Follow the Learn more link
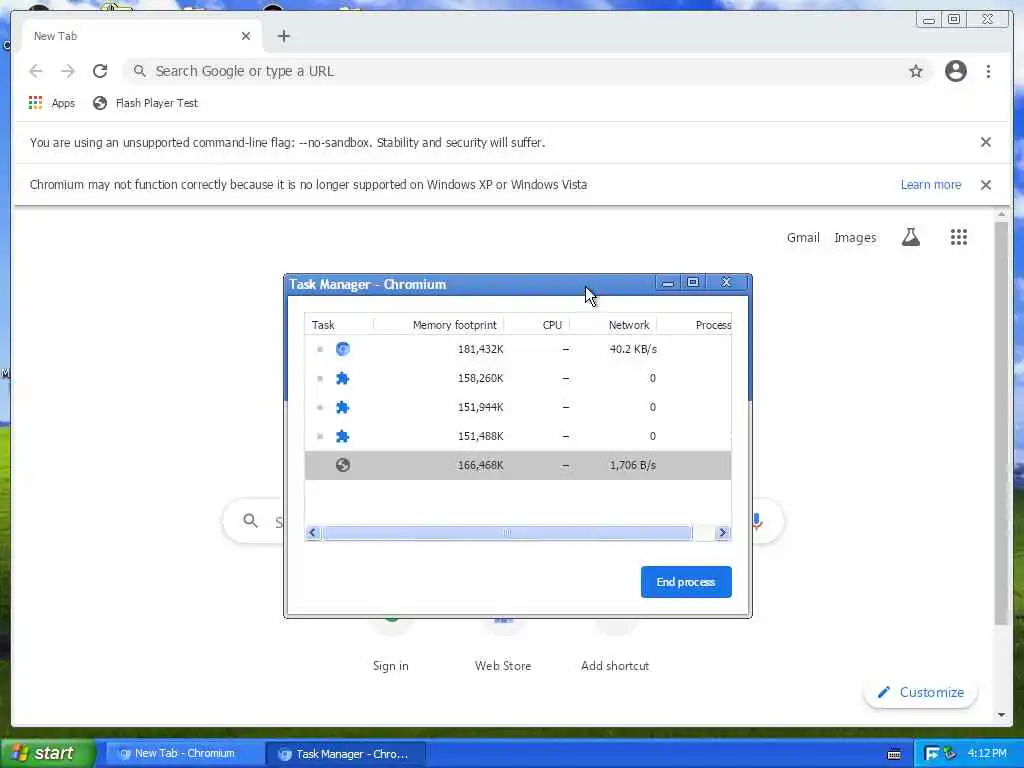1024x768 pixels. coord(931,185)
